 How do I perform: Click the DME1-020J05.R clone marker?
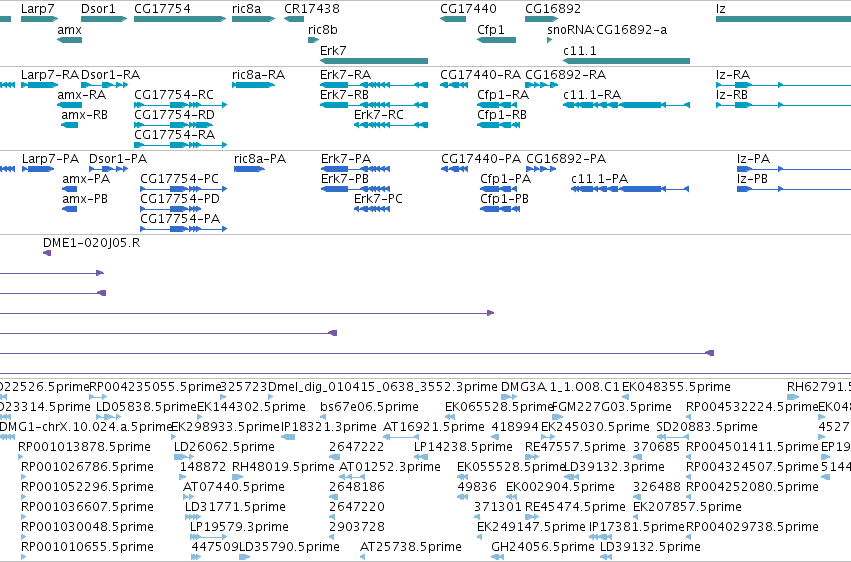tap(47, 253)
